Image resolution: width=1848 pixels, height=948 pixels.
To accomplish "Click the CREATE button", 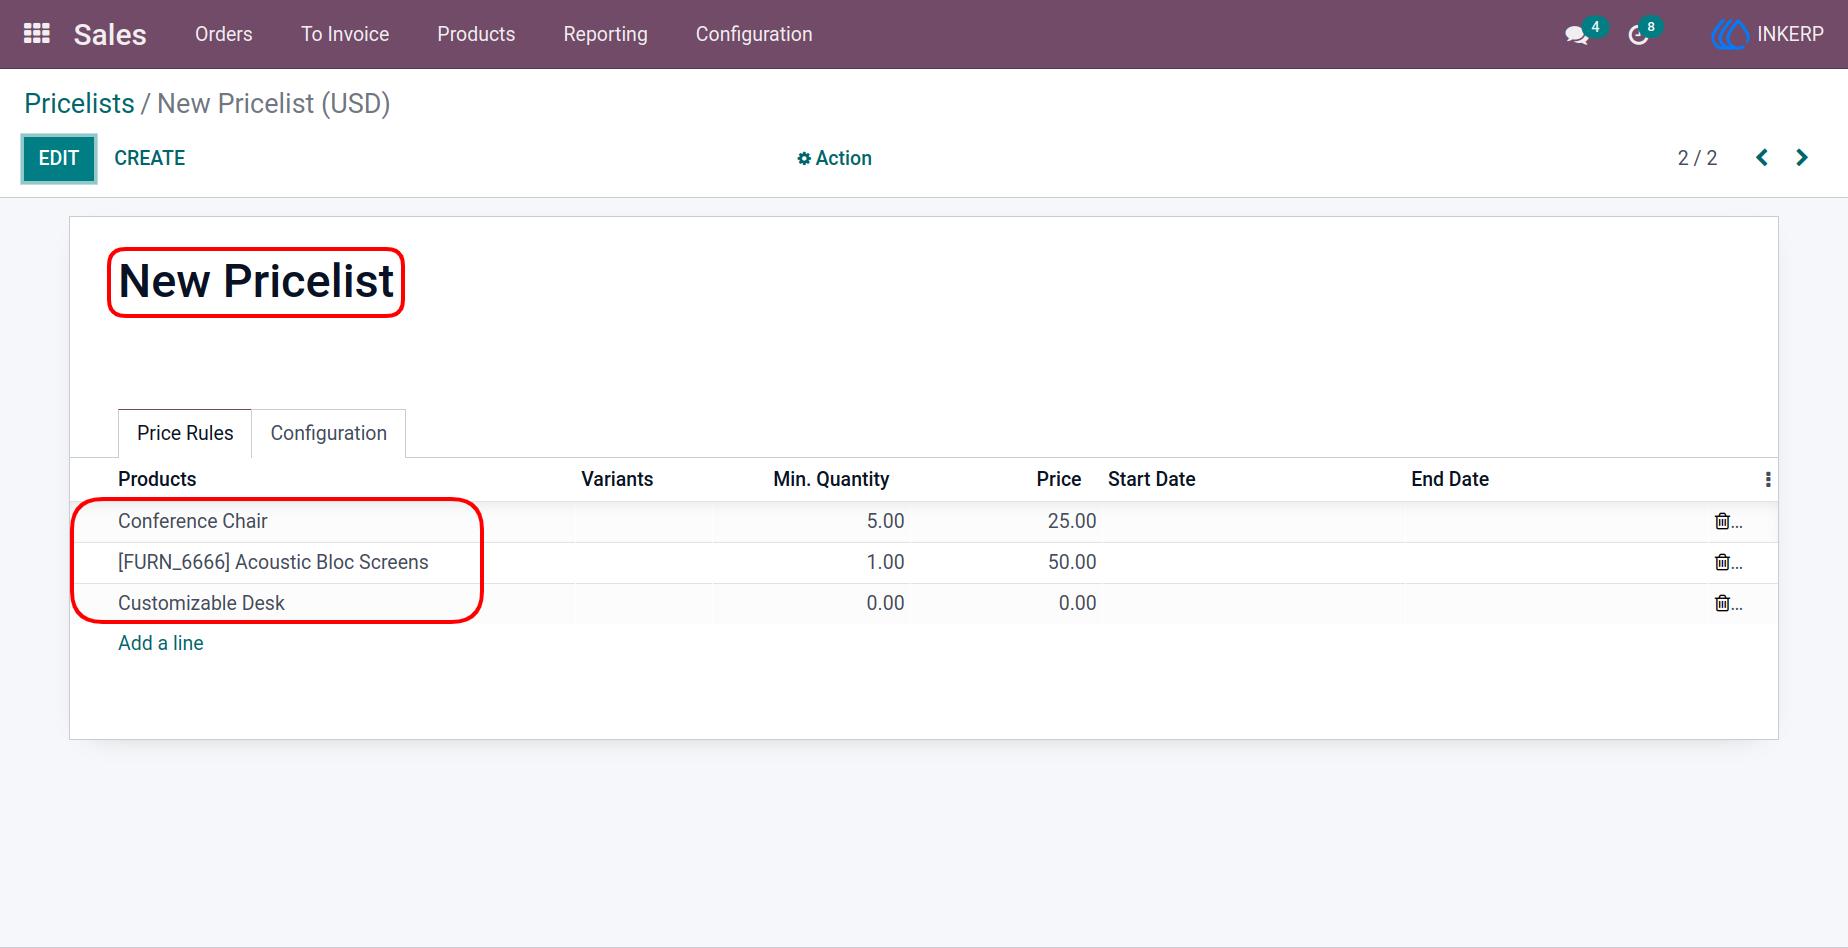I will (x=150, y=158).
